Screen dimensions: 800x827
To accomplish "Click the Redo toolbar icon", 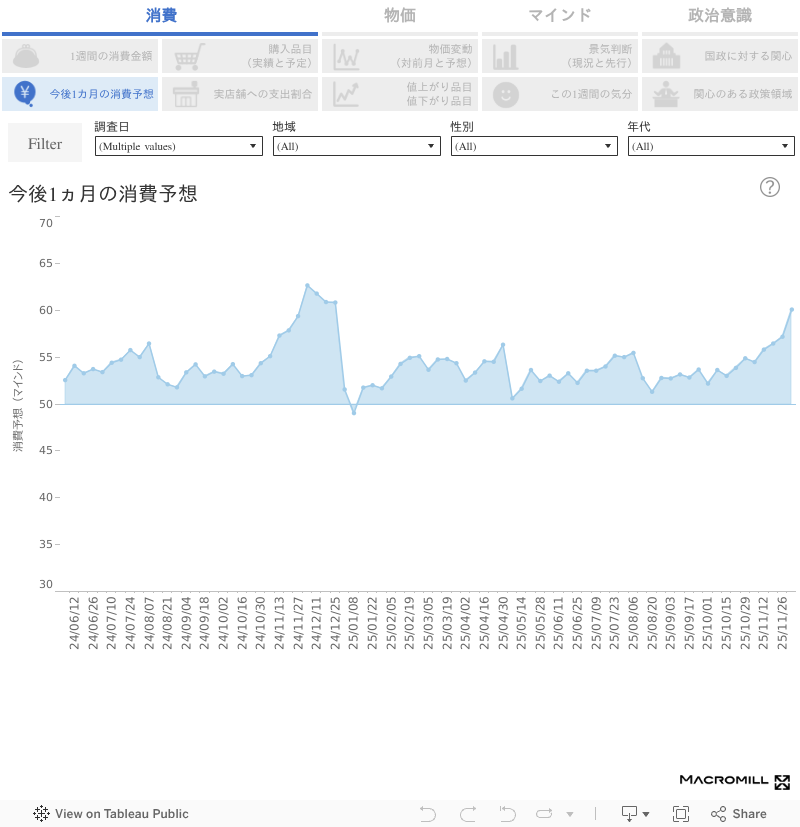I will pyautogui.click(x=468, y=814).
